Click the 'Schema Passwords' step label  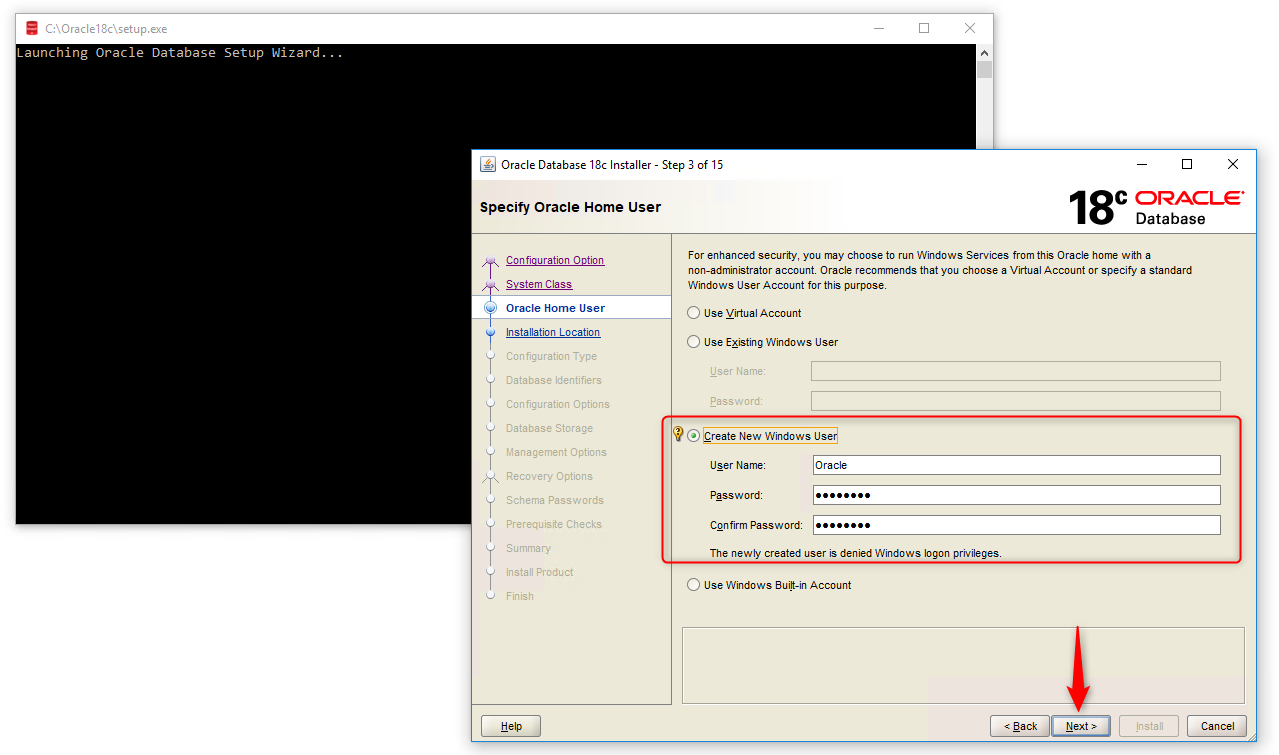[555, 500]
